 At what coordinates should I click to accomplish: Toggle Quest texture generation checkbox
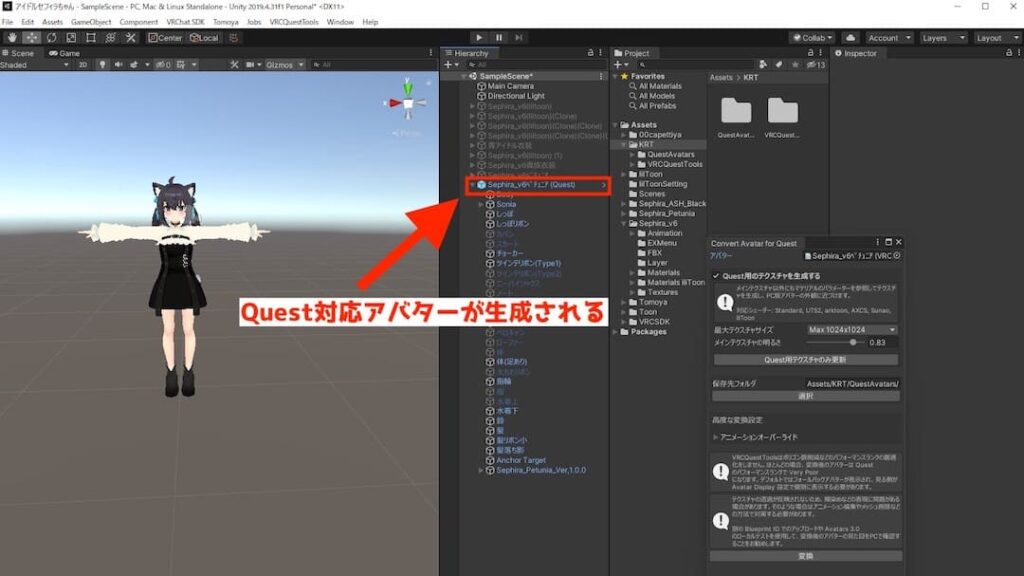[x=716, y=276]
